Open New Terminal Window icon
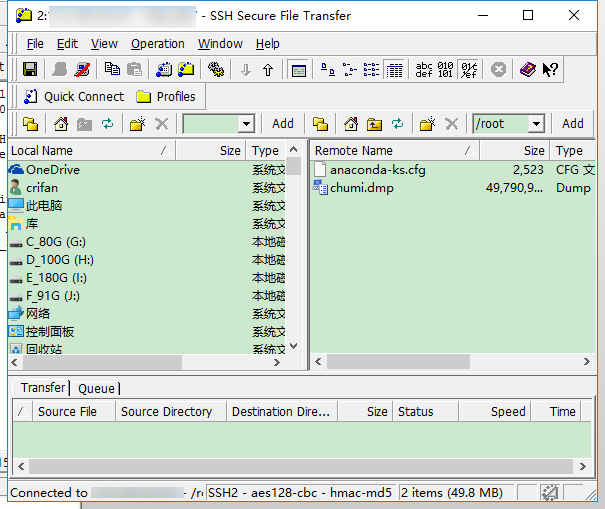This screenshot has height=509, width=605. [x=164, y=70]
